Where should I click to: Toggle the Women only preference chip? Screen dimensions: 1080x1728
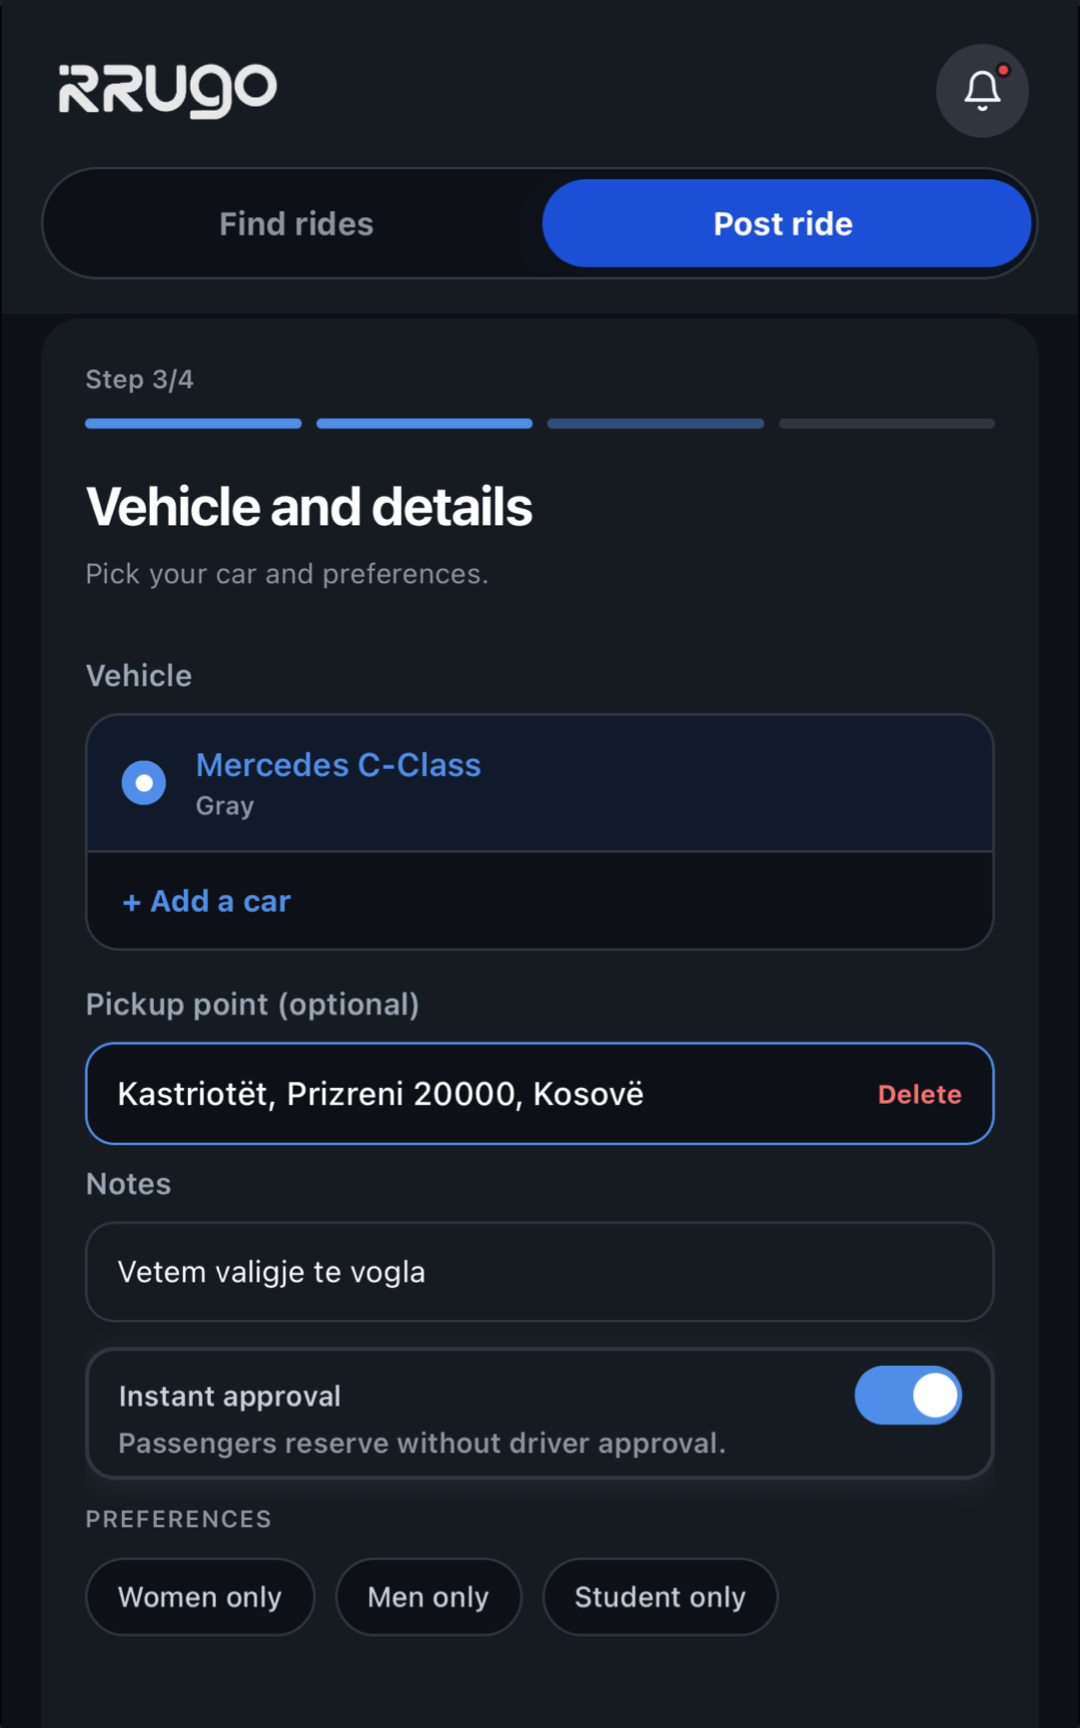(x=200, y=1597)
